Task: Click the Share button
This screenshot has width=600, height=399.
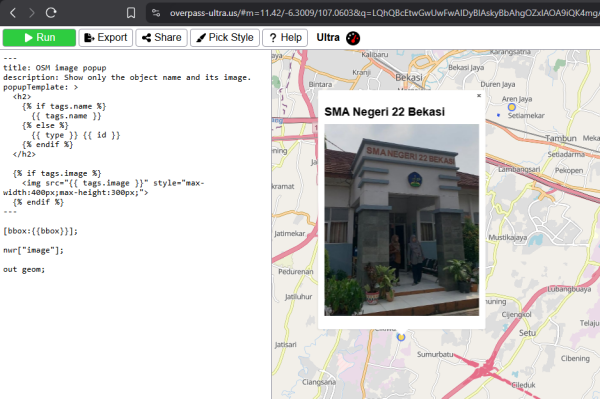Action: coord(161,37)
